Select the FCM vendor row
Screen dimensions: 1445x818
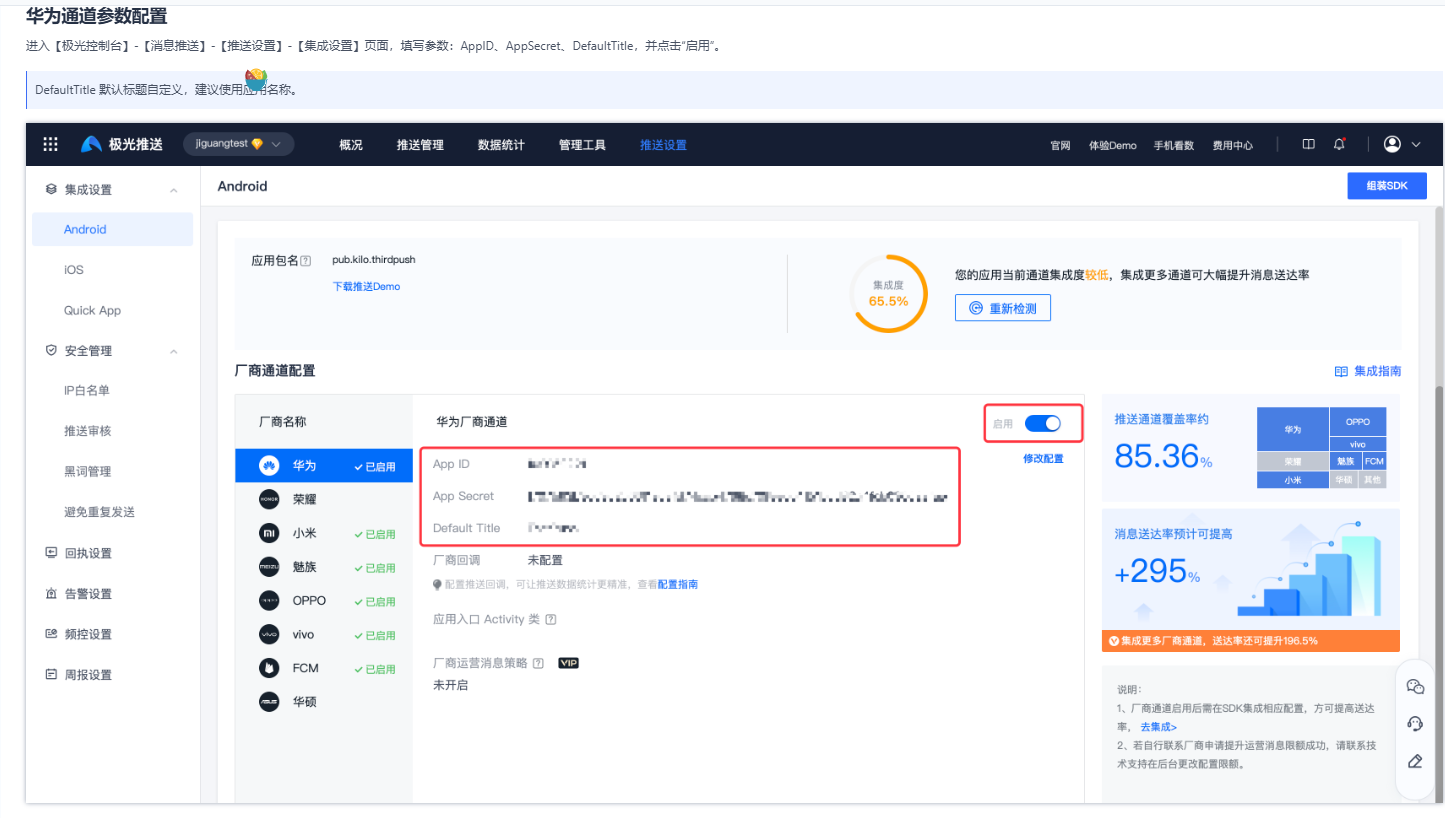tap(324, 669)
